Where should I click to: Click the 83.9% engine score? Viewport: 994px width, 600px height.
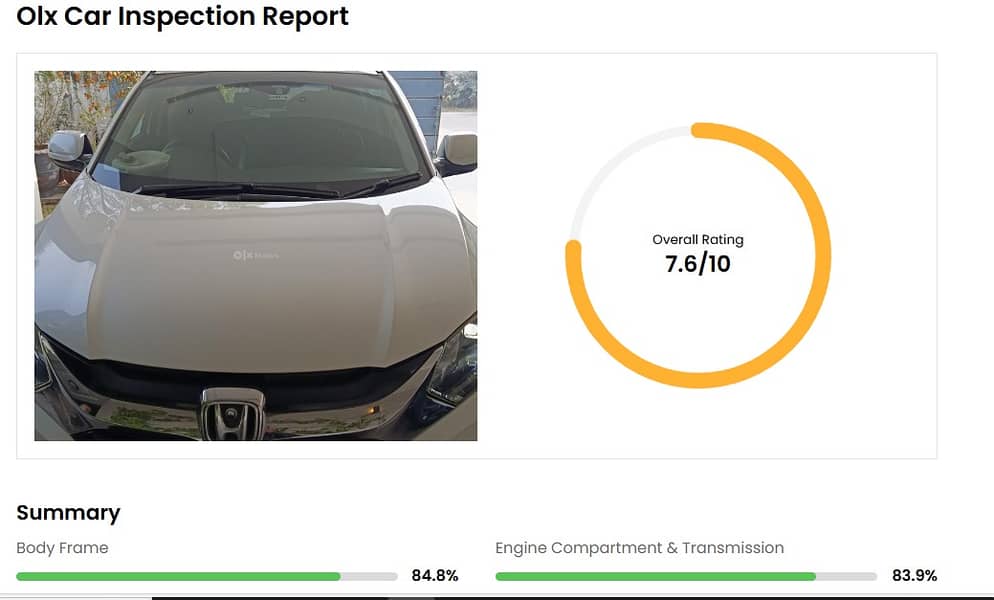tap(914, 576)
